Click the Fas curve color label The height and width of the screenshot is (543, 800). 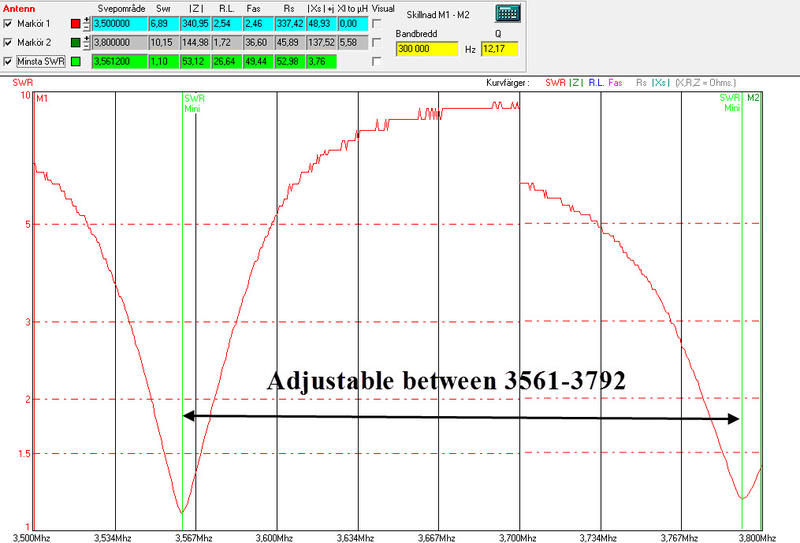pos(615,83)
